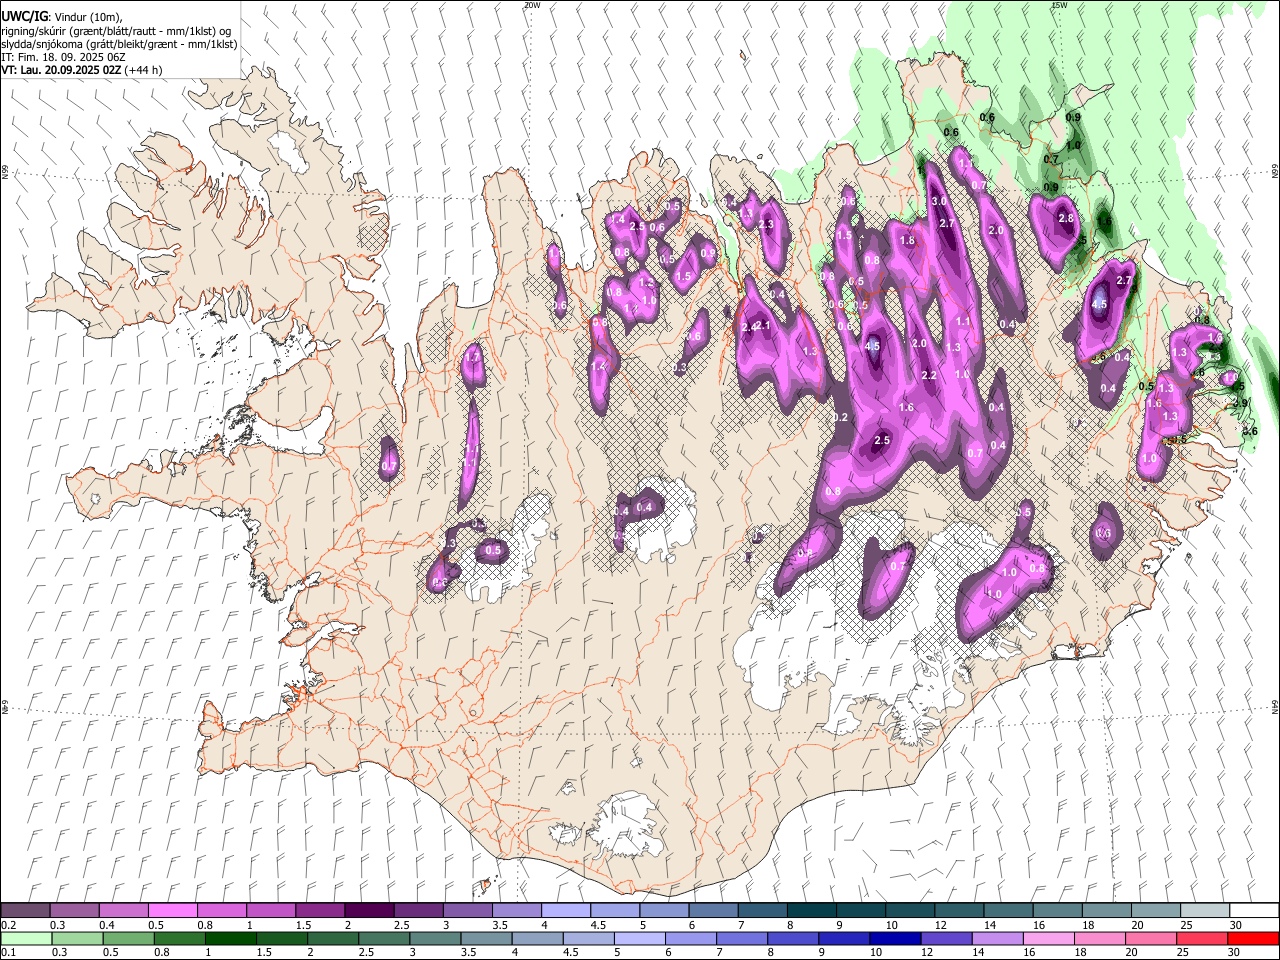Pick the lilac lower swatch labeled 14

tap(997, 938)
